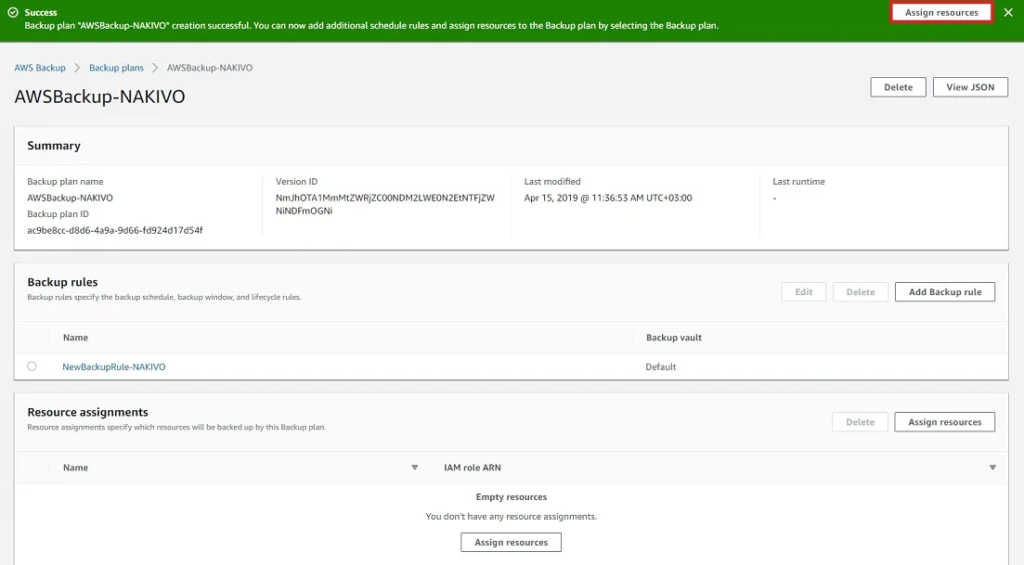The width and height of the screenshot is (1024, 565).
Task: Open View JSON for the plan
Action: [970, 87]
